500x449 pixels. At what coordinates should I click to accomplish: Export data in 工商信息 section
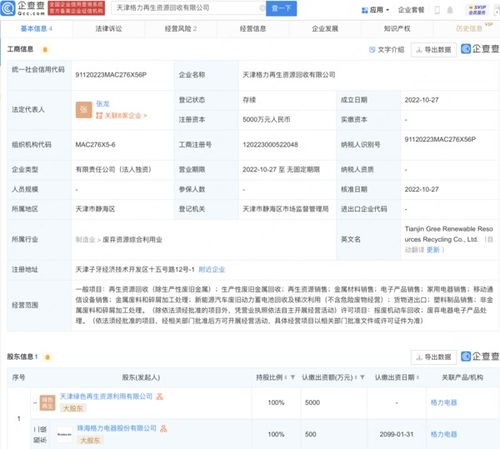click(433, 50)
